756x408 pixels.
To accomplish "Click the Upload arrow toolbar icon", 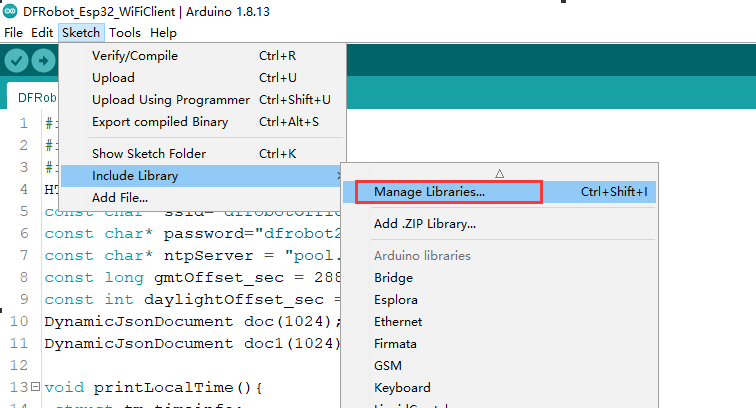I will click(43, 61).
